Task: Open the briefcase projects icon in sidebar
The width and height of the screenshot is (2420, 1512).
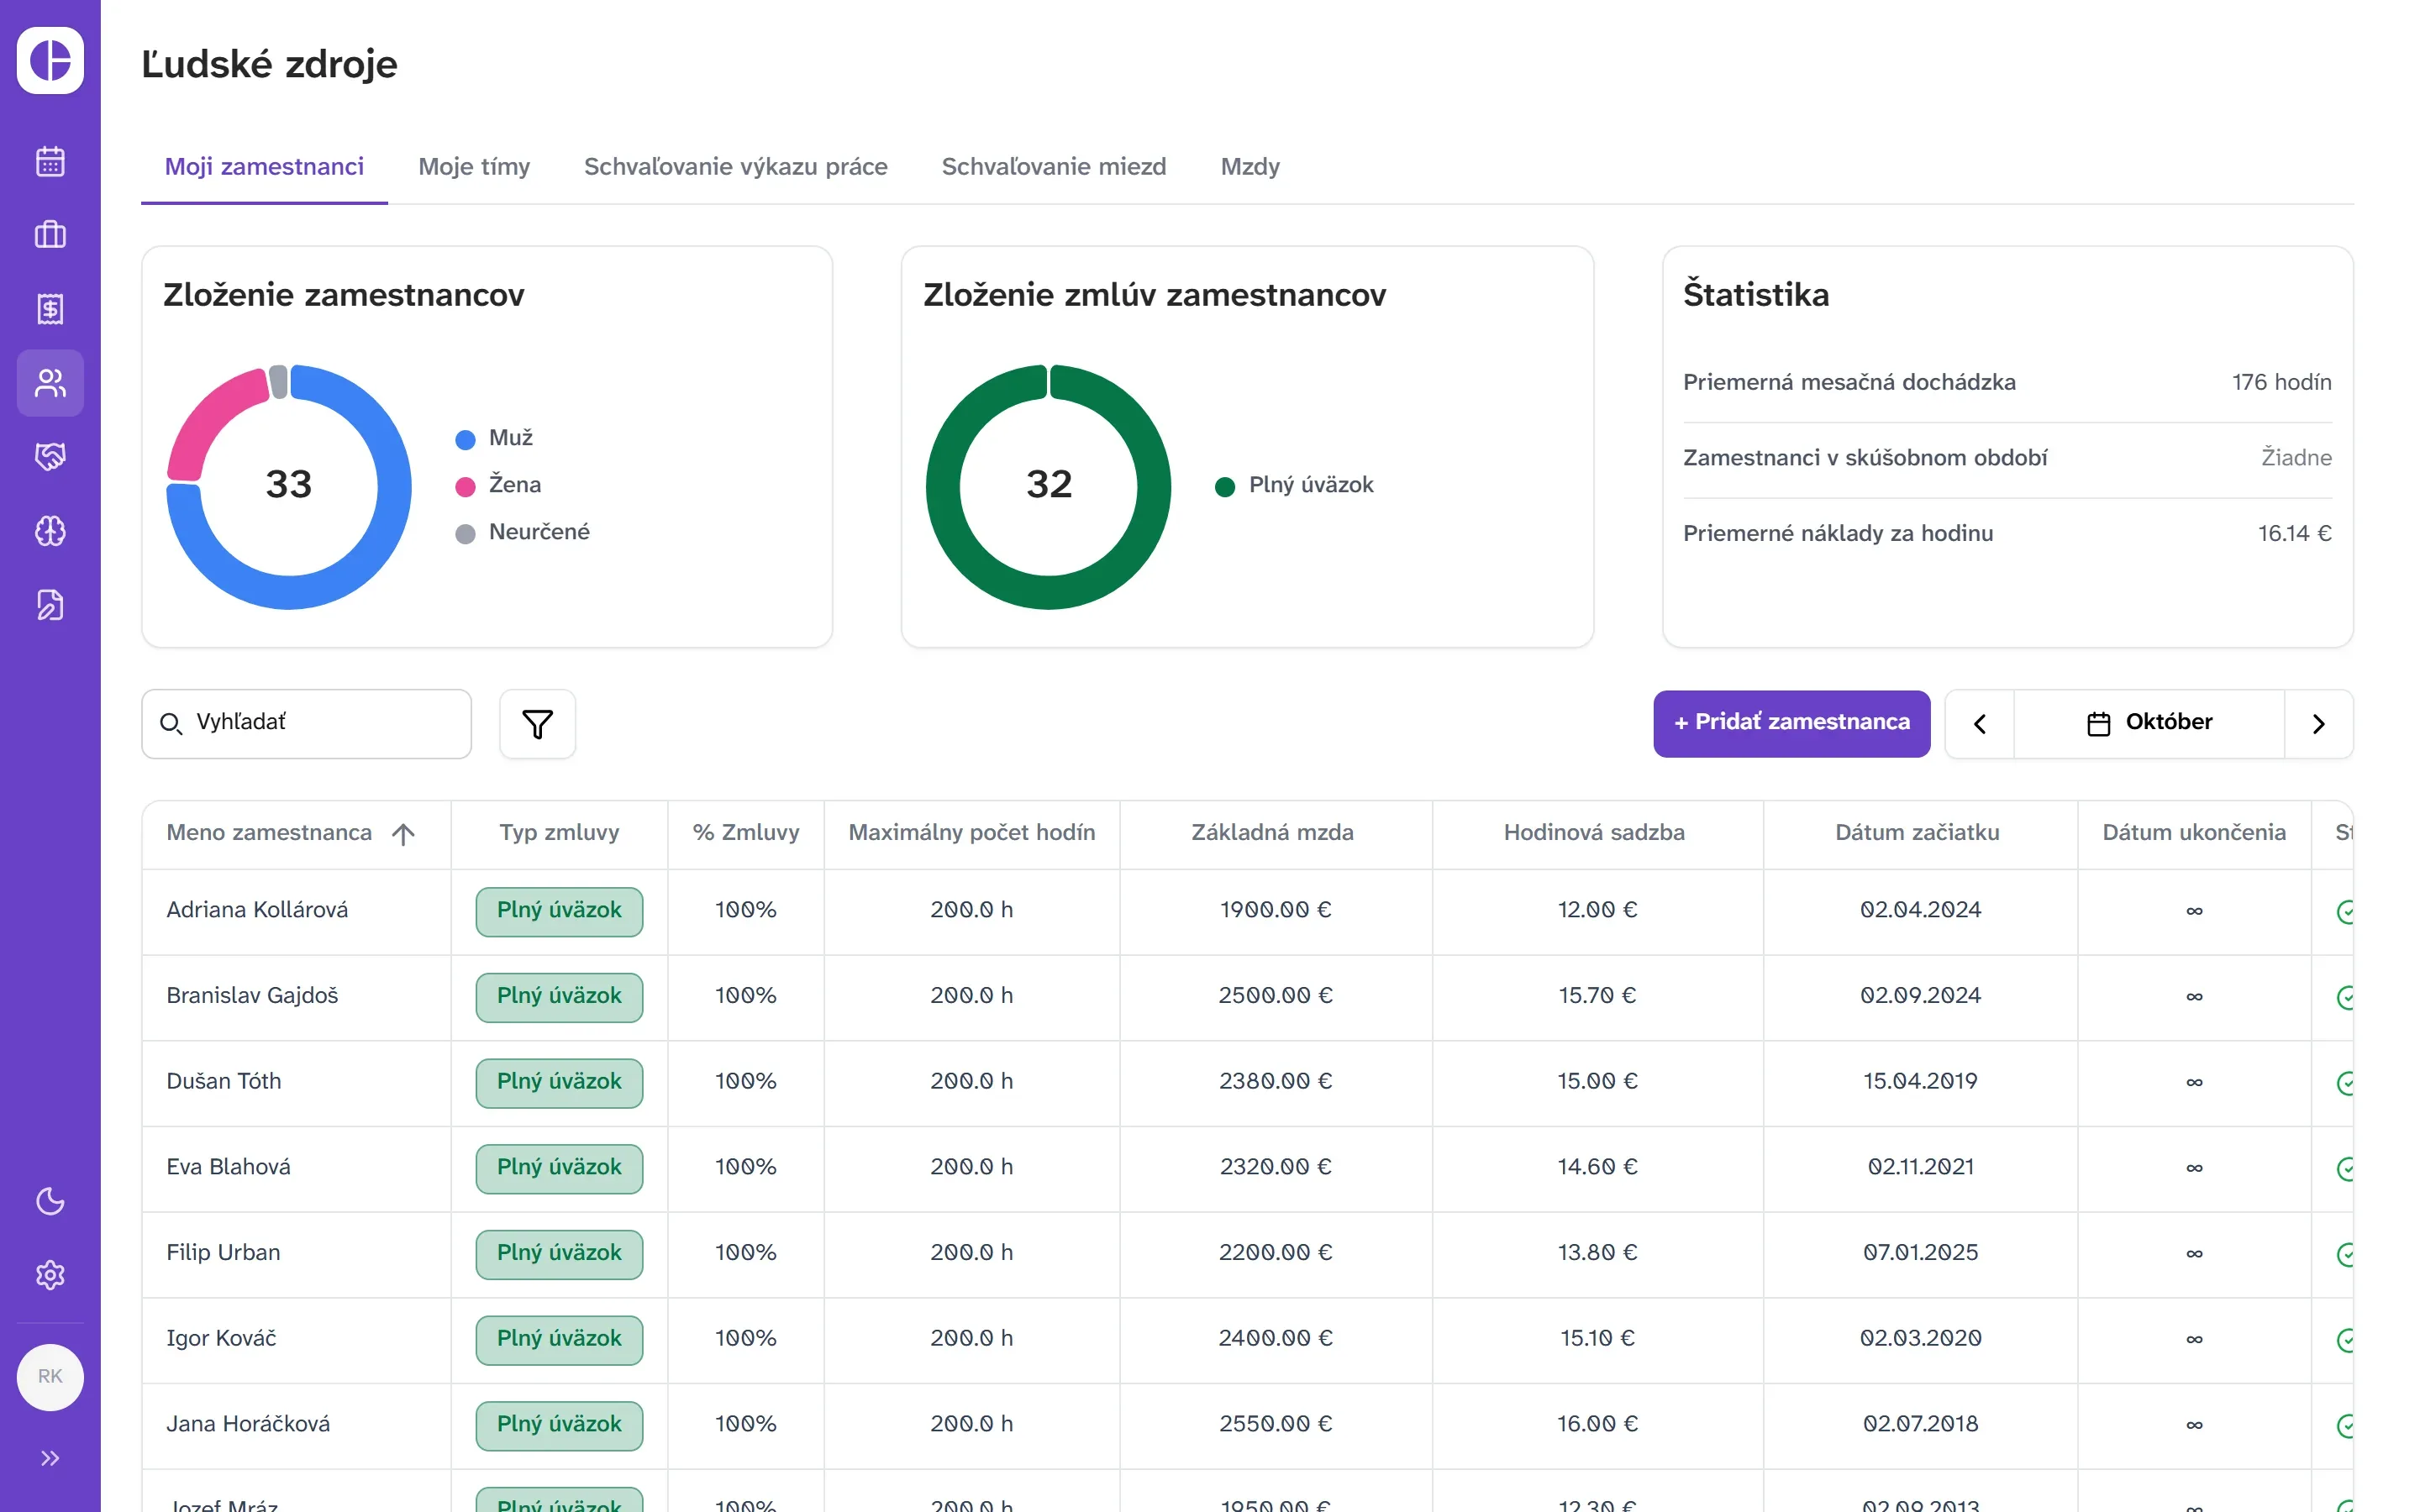Action: pyautogui.click(x=50, y=235)
